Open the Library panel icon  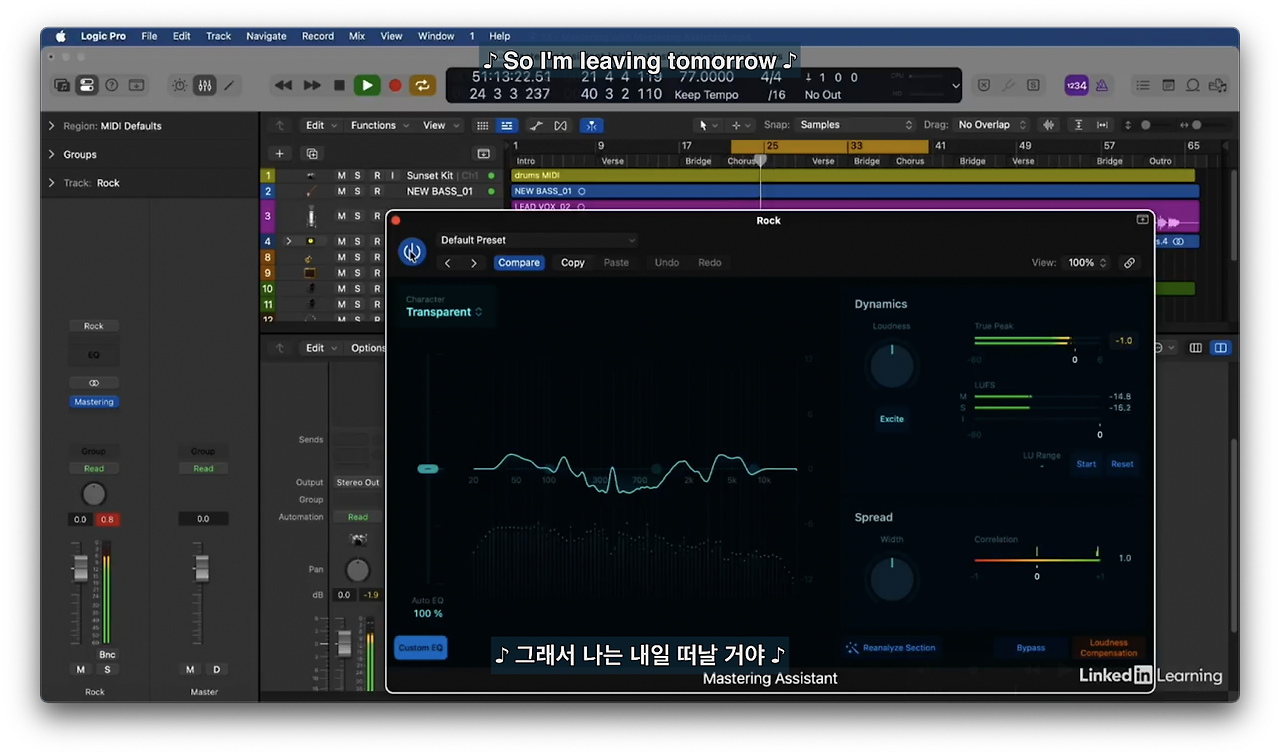(62, 85)
